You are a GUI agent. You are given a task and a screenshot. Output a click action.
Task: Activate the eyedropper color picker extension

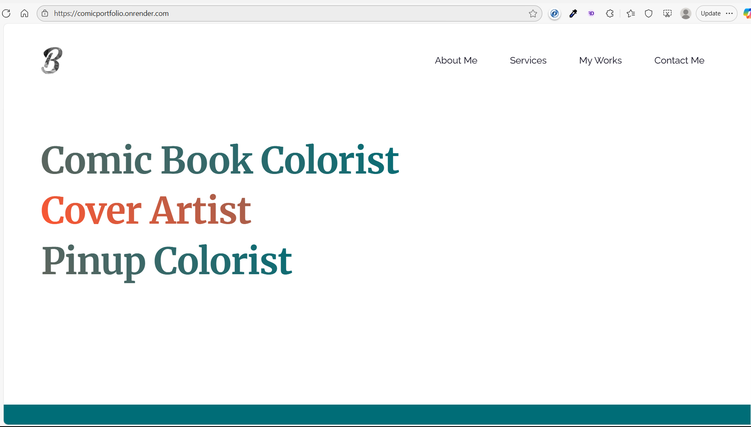(x=573, y=13)
